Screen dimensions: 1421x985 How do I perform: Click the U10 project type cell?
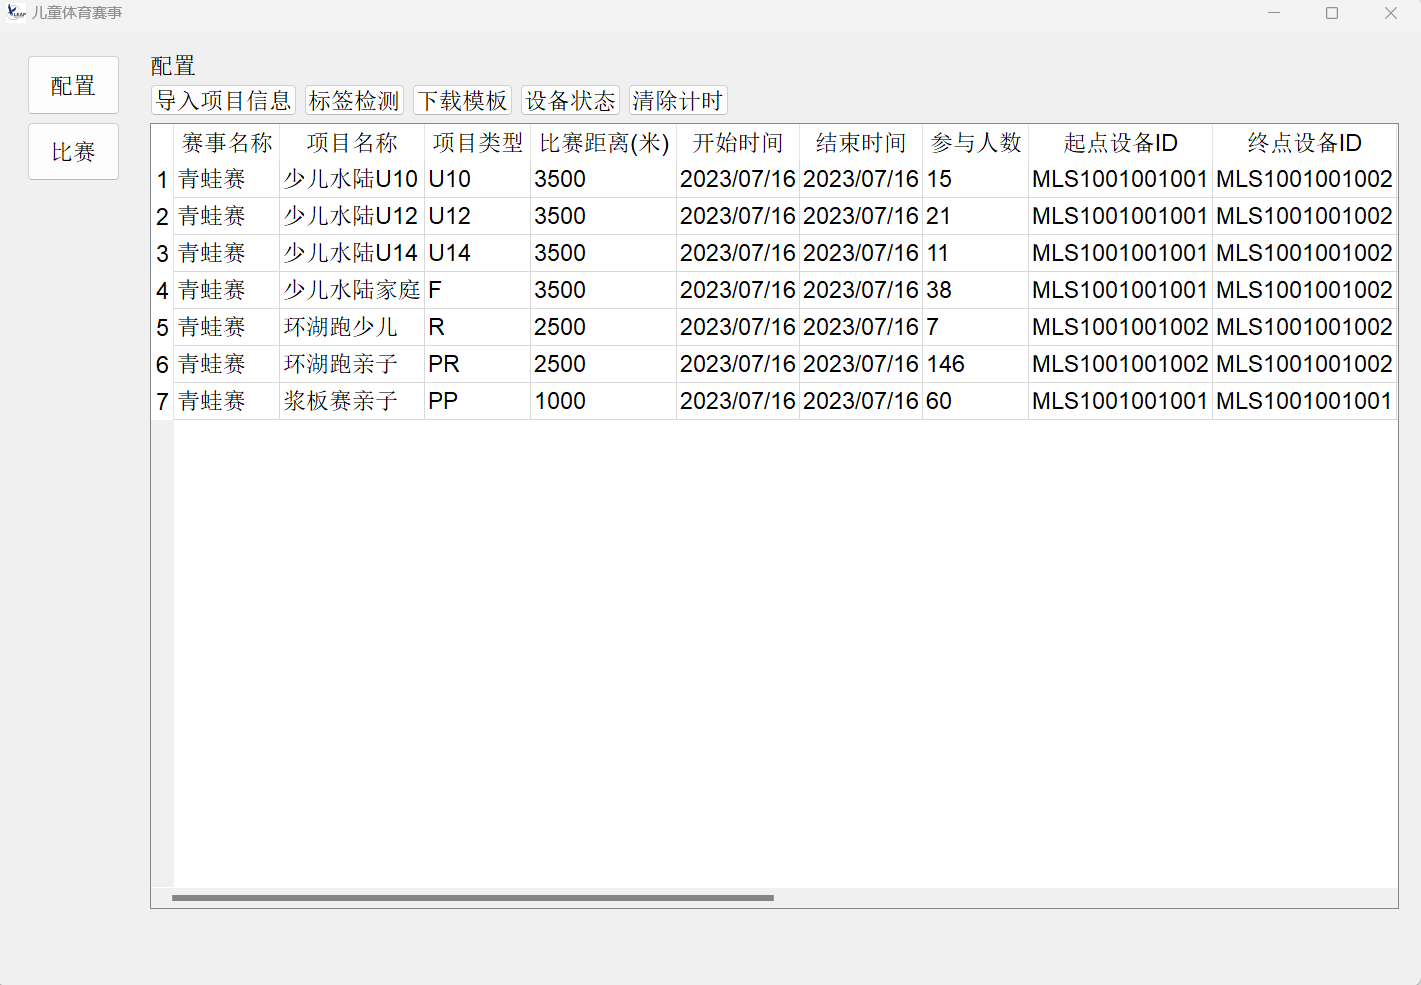coord(478,179)
